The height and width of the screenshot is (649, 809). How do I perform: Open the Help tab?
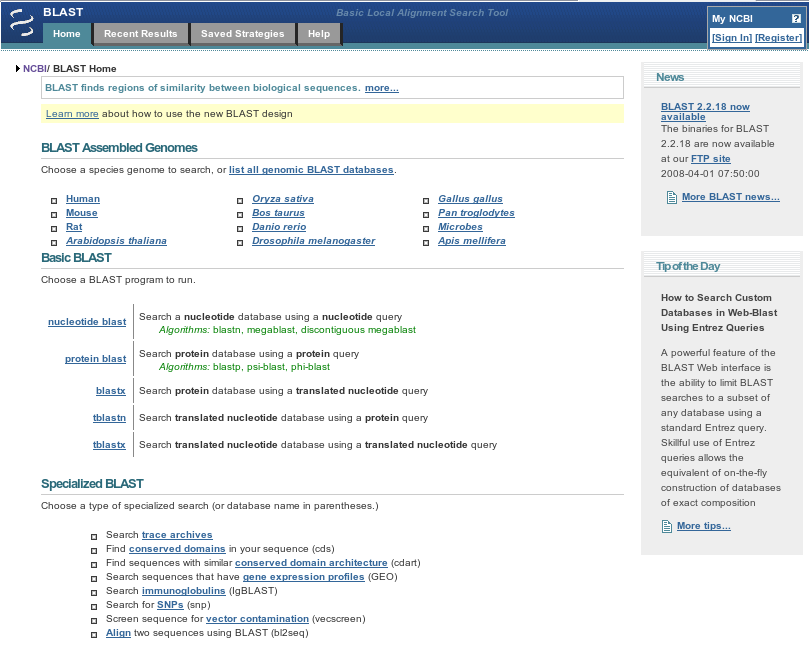(x=319, y=34)
